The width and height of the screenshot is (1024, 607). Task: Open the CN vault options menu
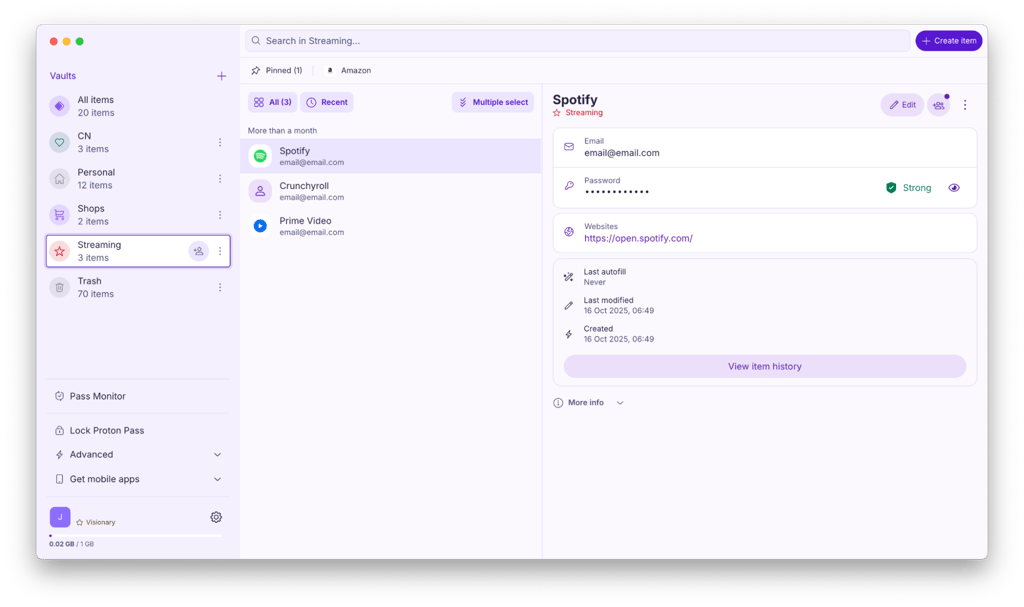tap(220, 142)
